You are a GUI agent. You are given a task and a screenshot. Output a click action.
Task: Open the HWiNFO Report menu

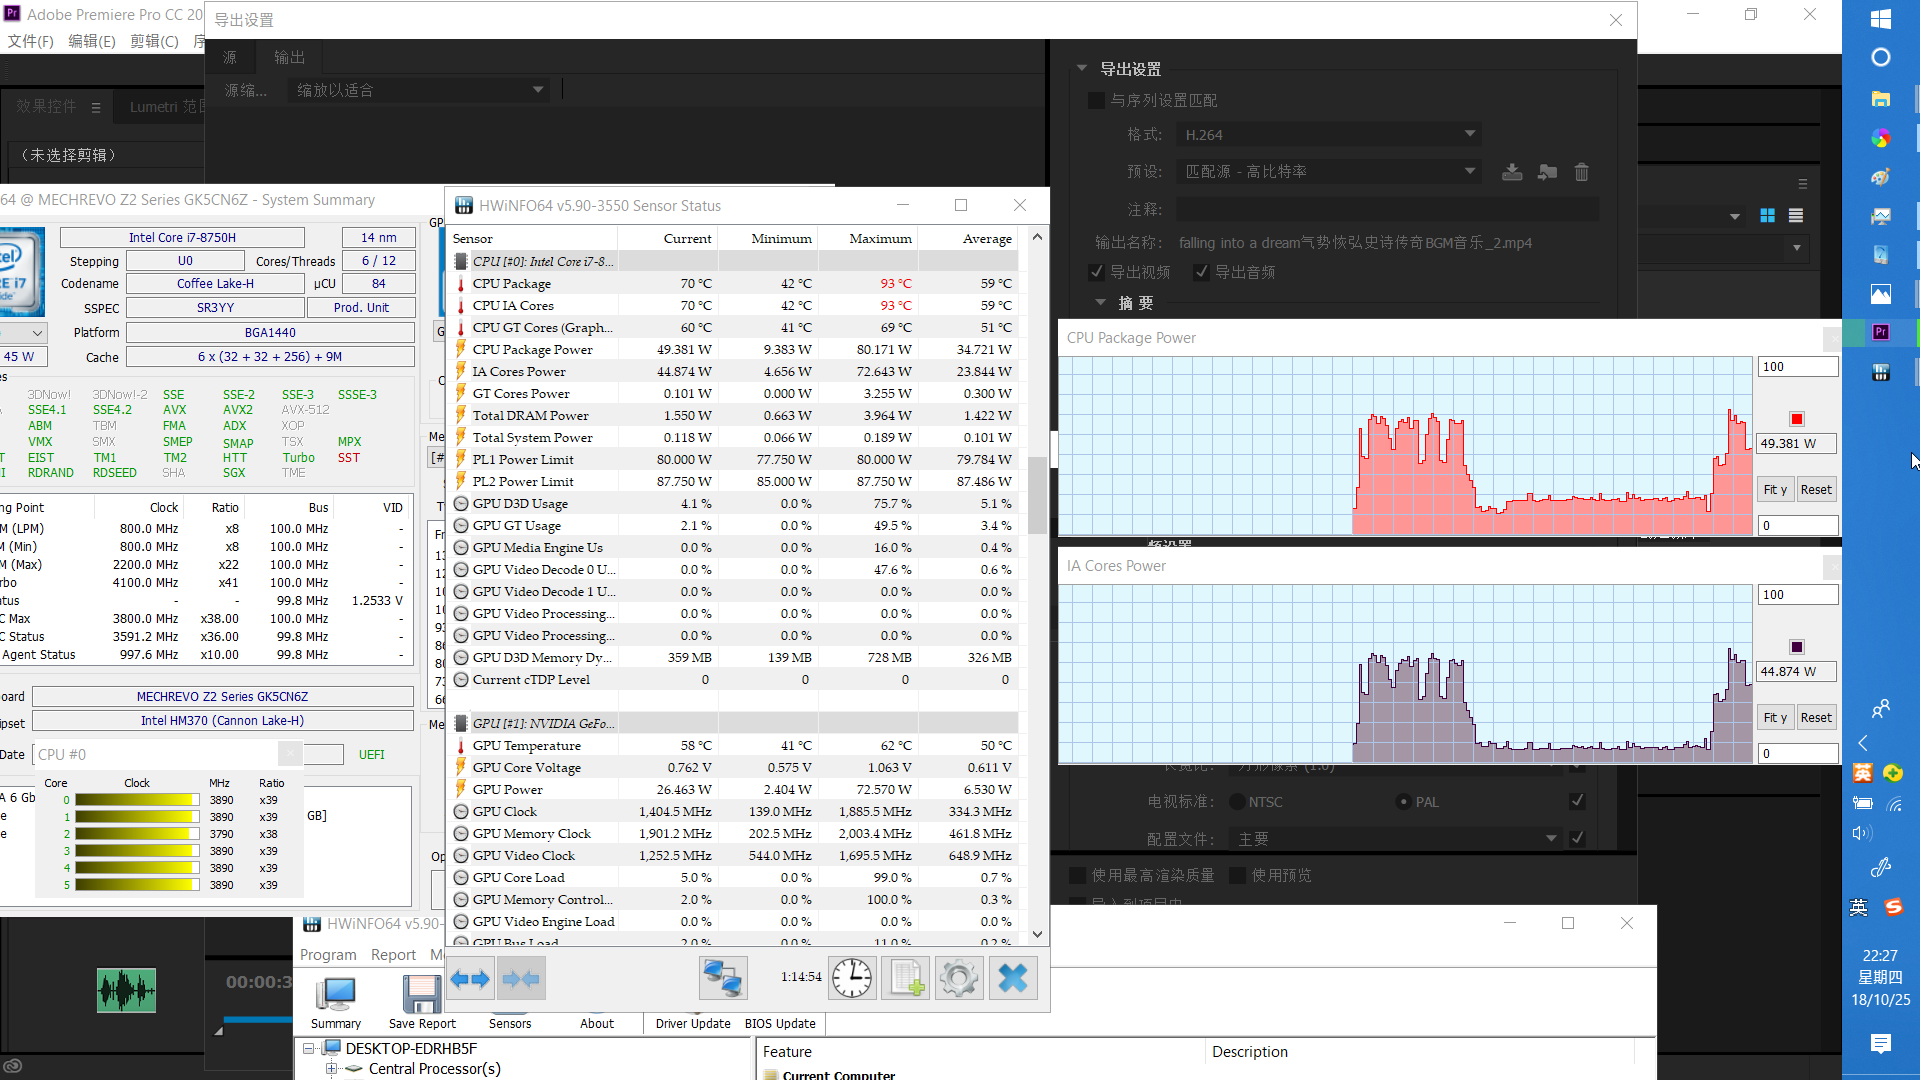[x=393, y=955]
